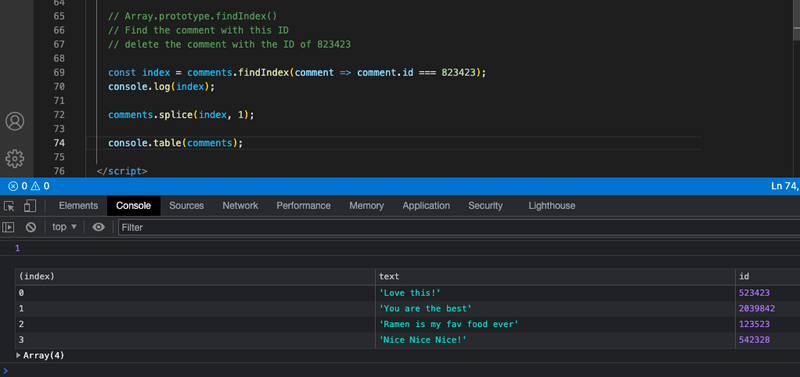Click the 'You are the best' cell

coord(555,309)
